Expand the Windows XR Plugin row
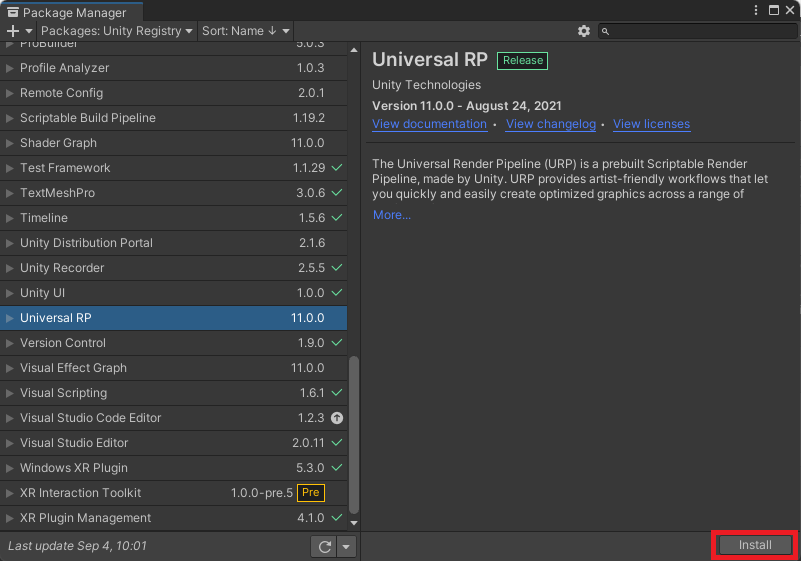 [9, 468]
